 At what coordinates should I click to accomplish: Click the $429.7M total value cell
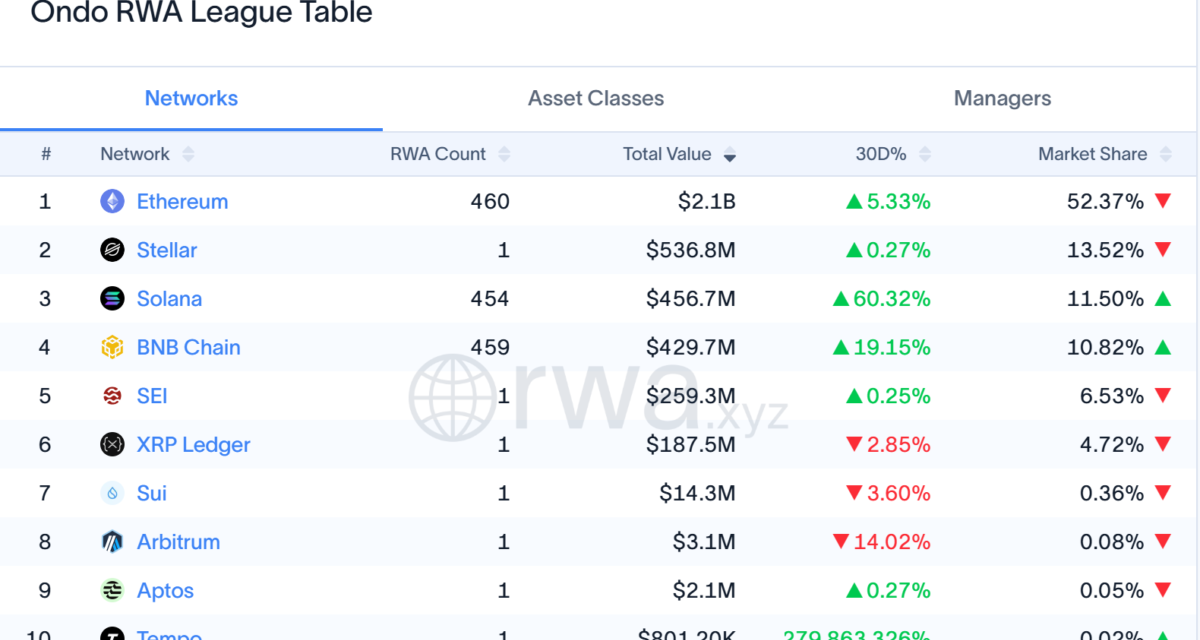pos(690,347)
